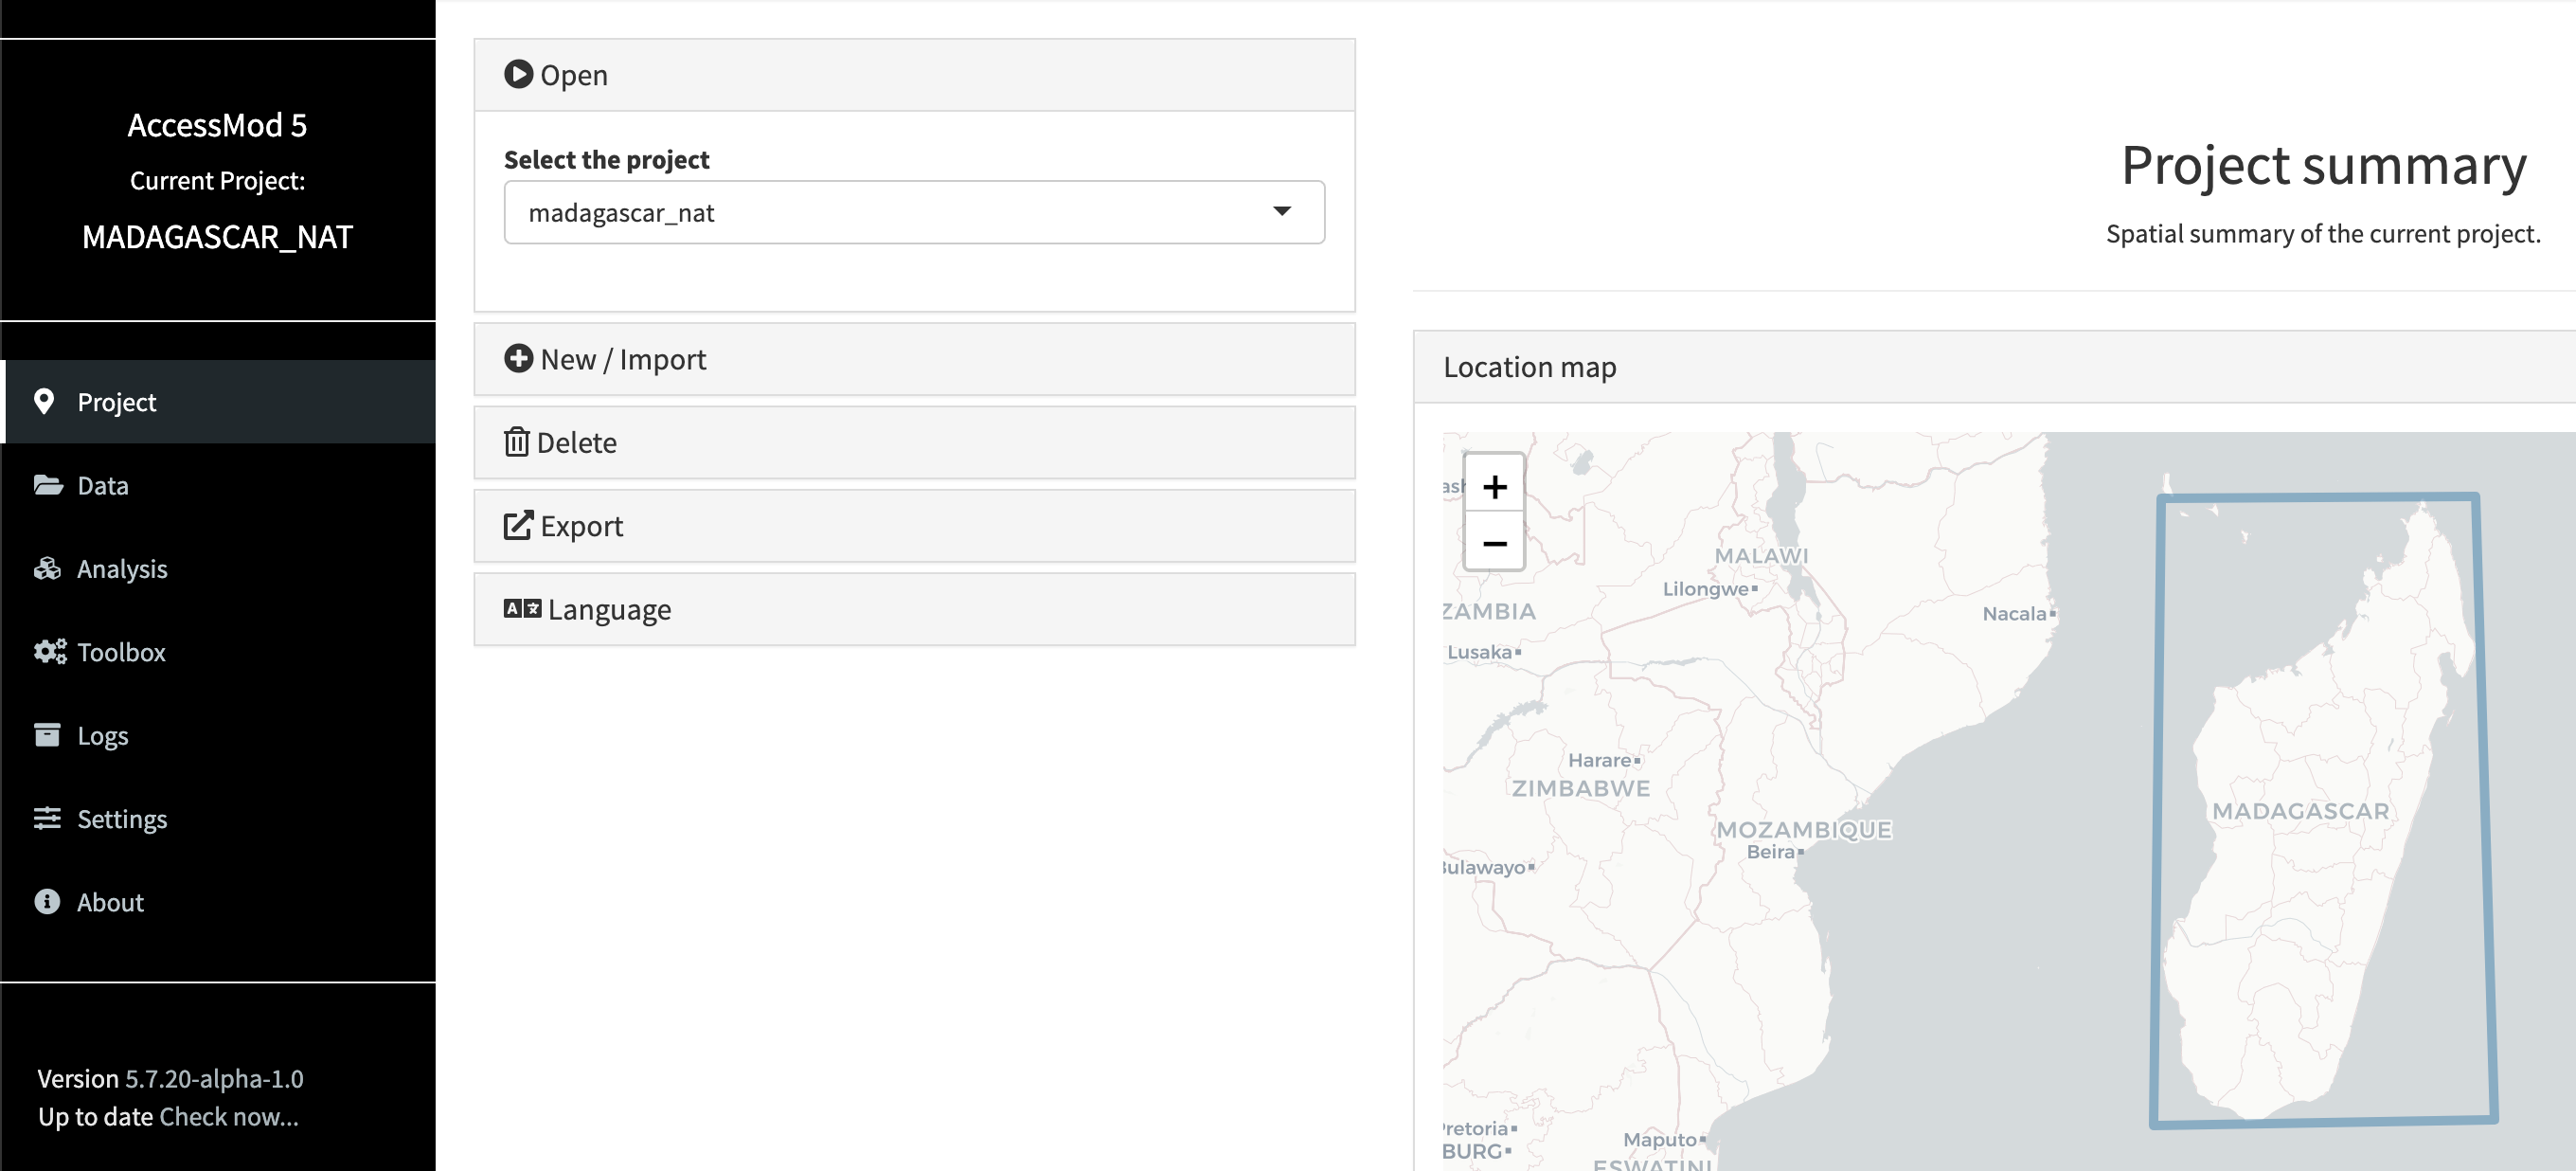Click the Language translation icon
This screenshot has width=2576, height=1171.
(x=521, y=608)
